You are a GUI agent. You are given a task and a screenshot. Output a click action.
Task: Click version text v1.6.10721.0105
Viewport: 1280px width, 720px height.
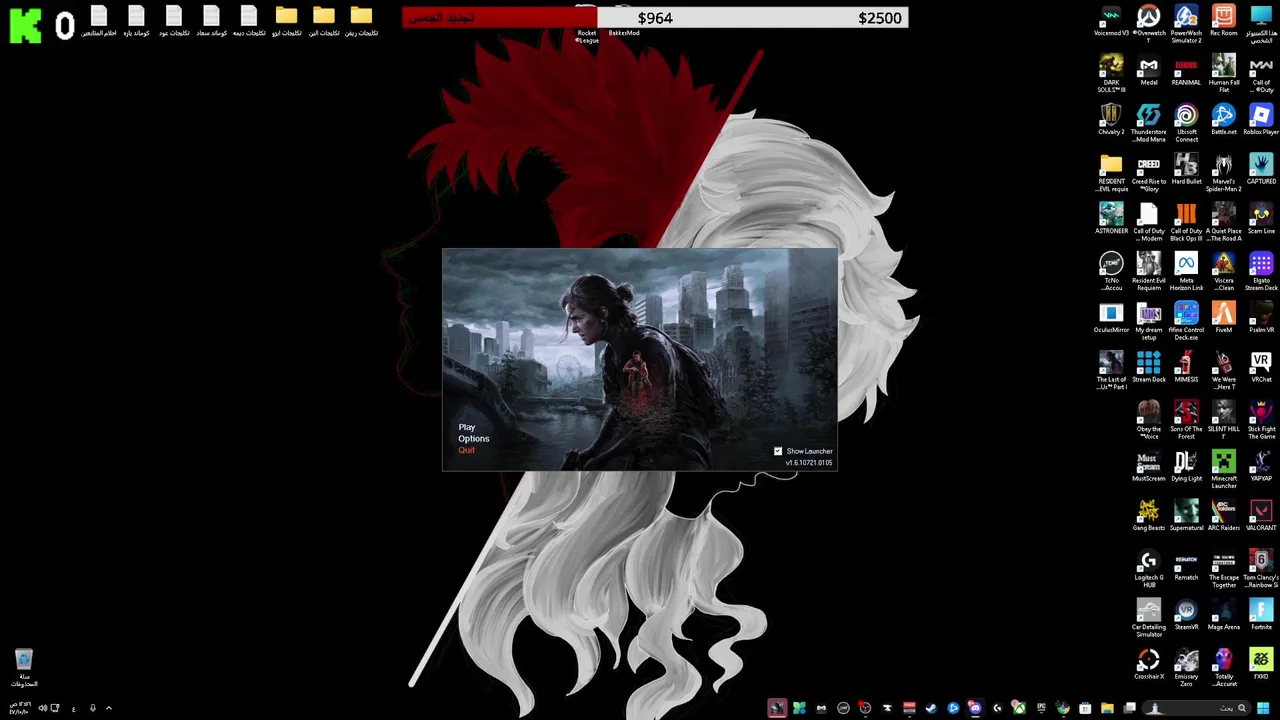coord(809,463)
